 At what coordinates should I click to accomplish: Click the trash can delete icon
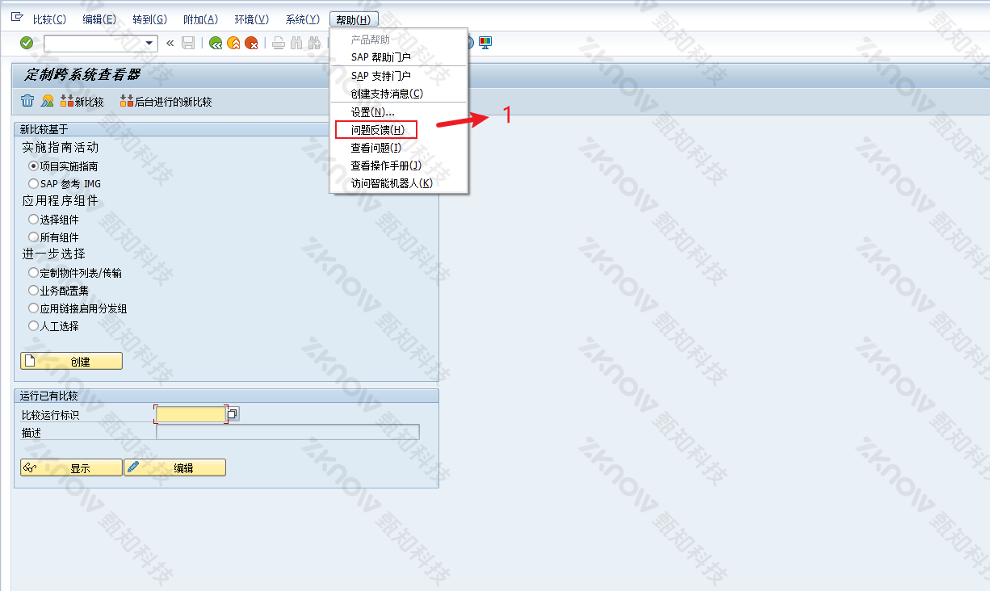(x=27, y=101)
